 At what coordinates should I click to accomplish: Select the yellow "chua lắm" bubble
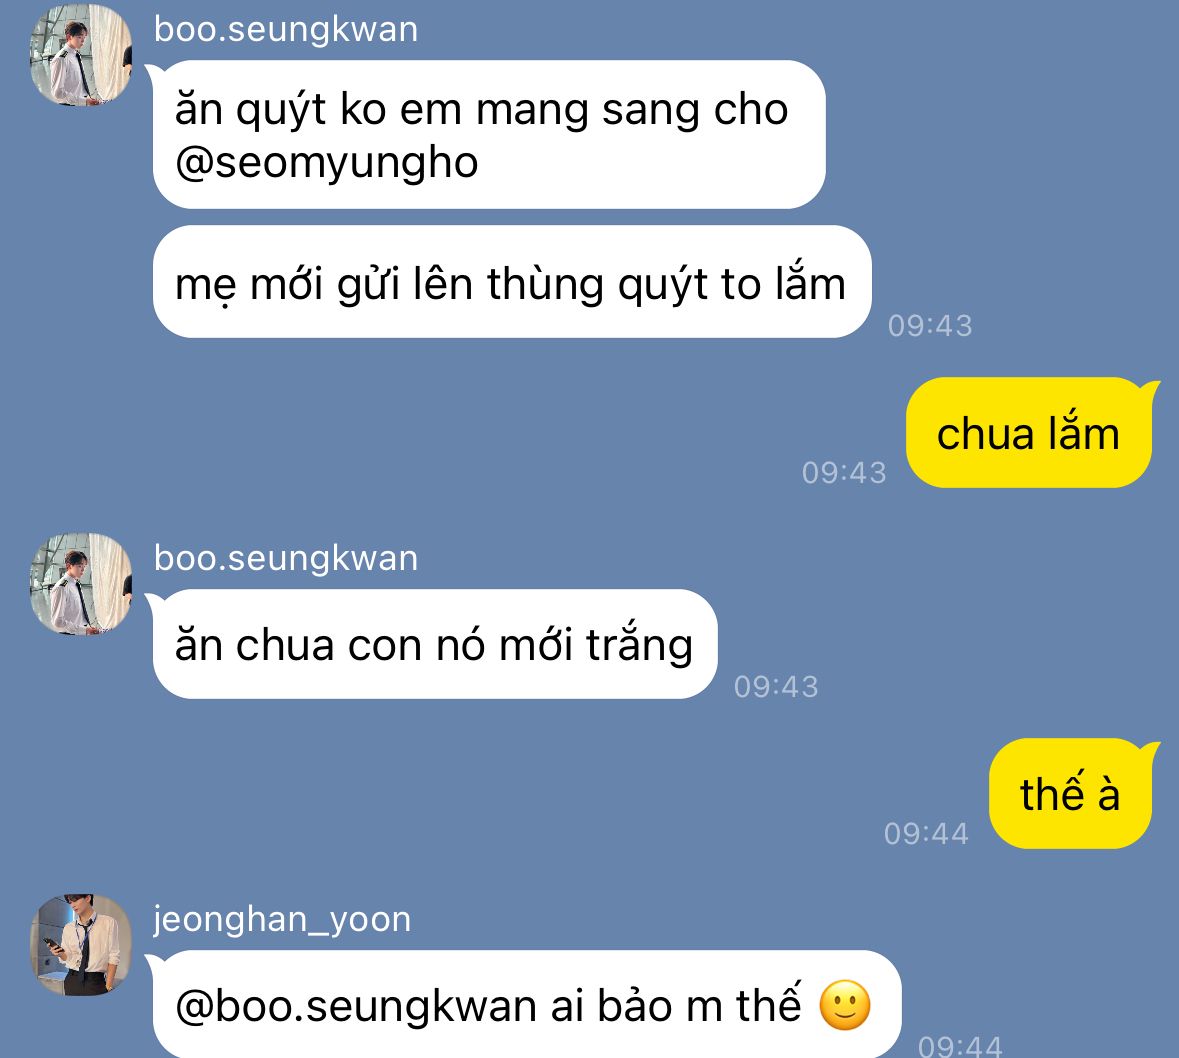click(1029, 432)
